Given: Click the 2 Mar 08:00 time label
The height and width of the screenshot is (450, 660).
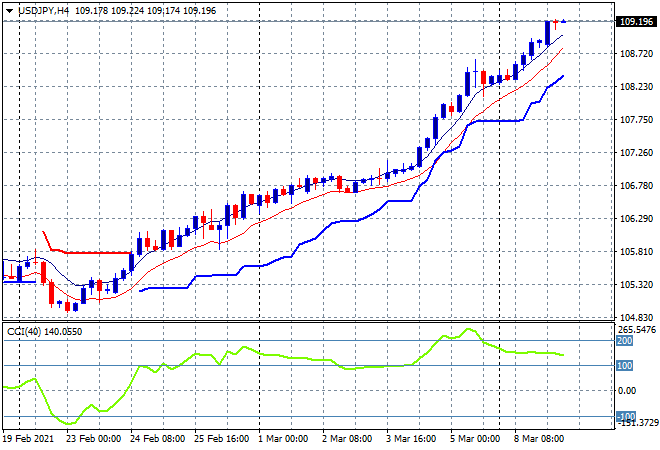Looking at the screenshot, I should [x=347, y=439].
